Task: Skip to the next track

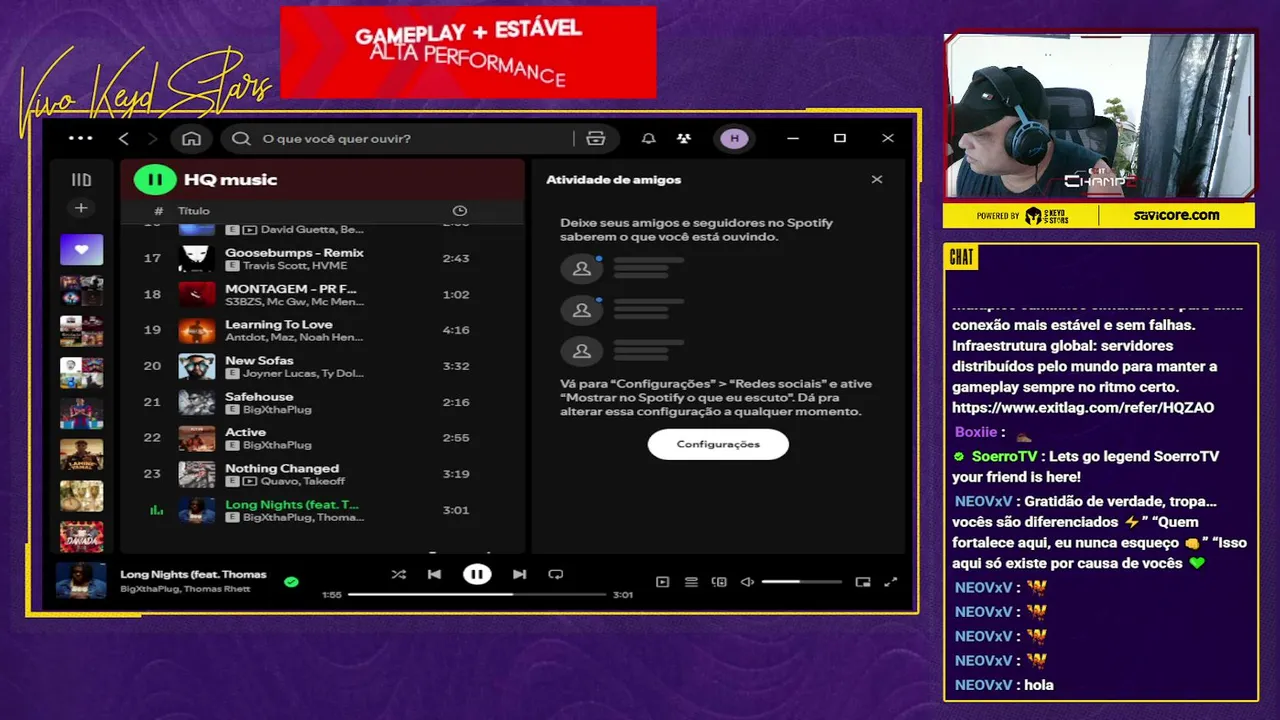Action: 519,574
